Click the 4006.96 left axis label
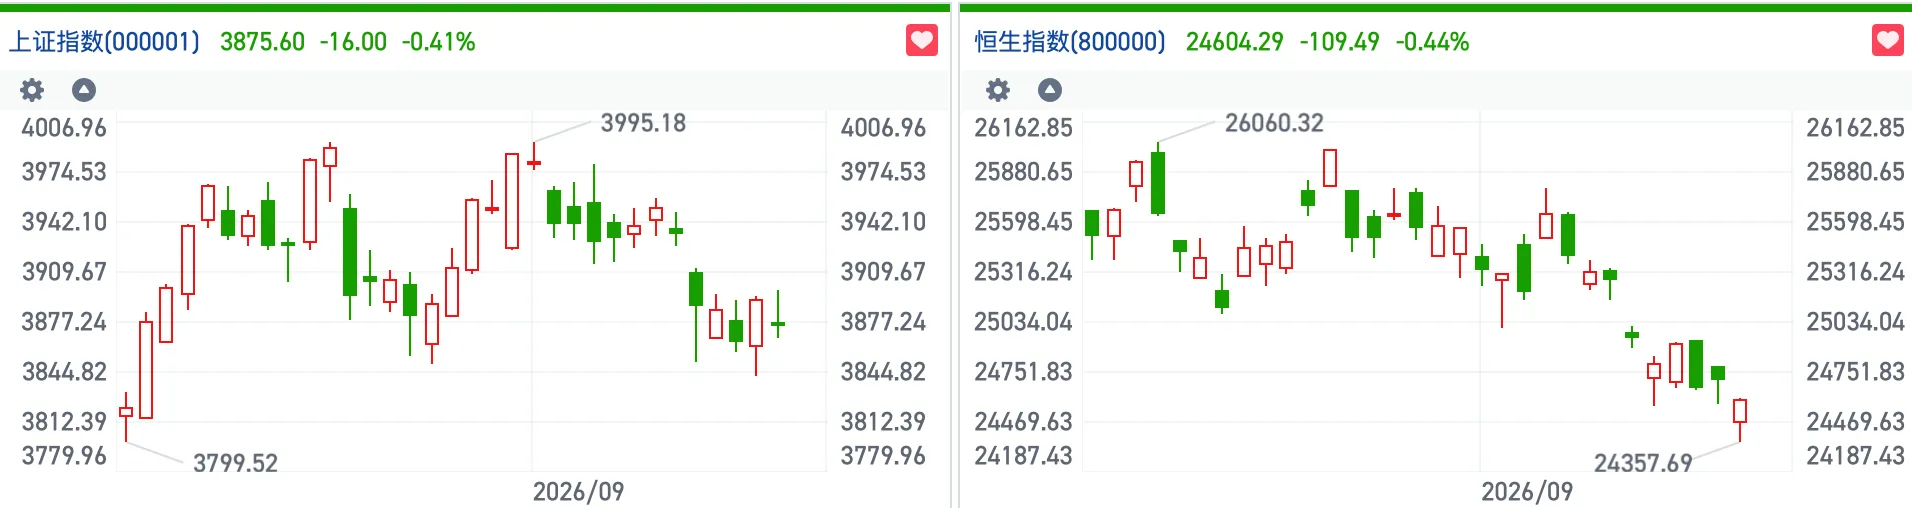The width and height of the screenshot is (1912, 508). tap(64, 128)
